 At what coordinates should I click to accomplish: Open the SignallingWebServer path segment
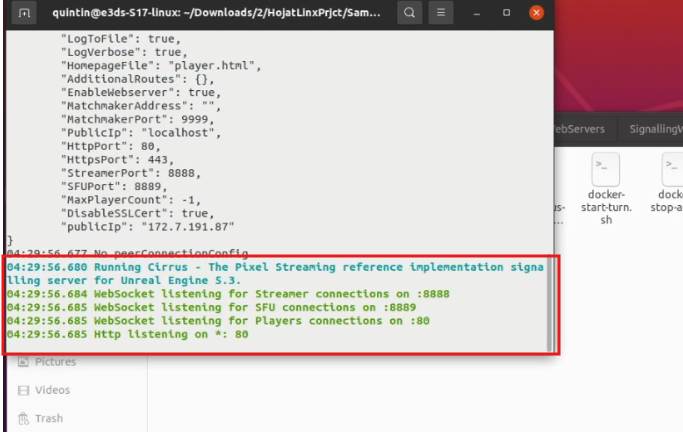(650, 129)
